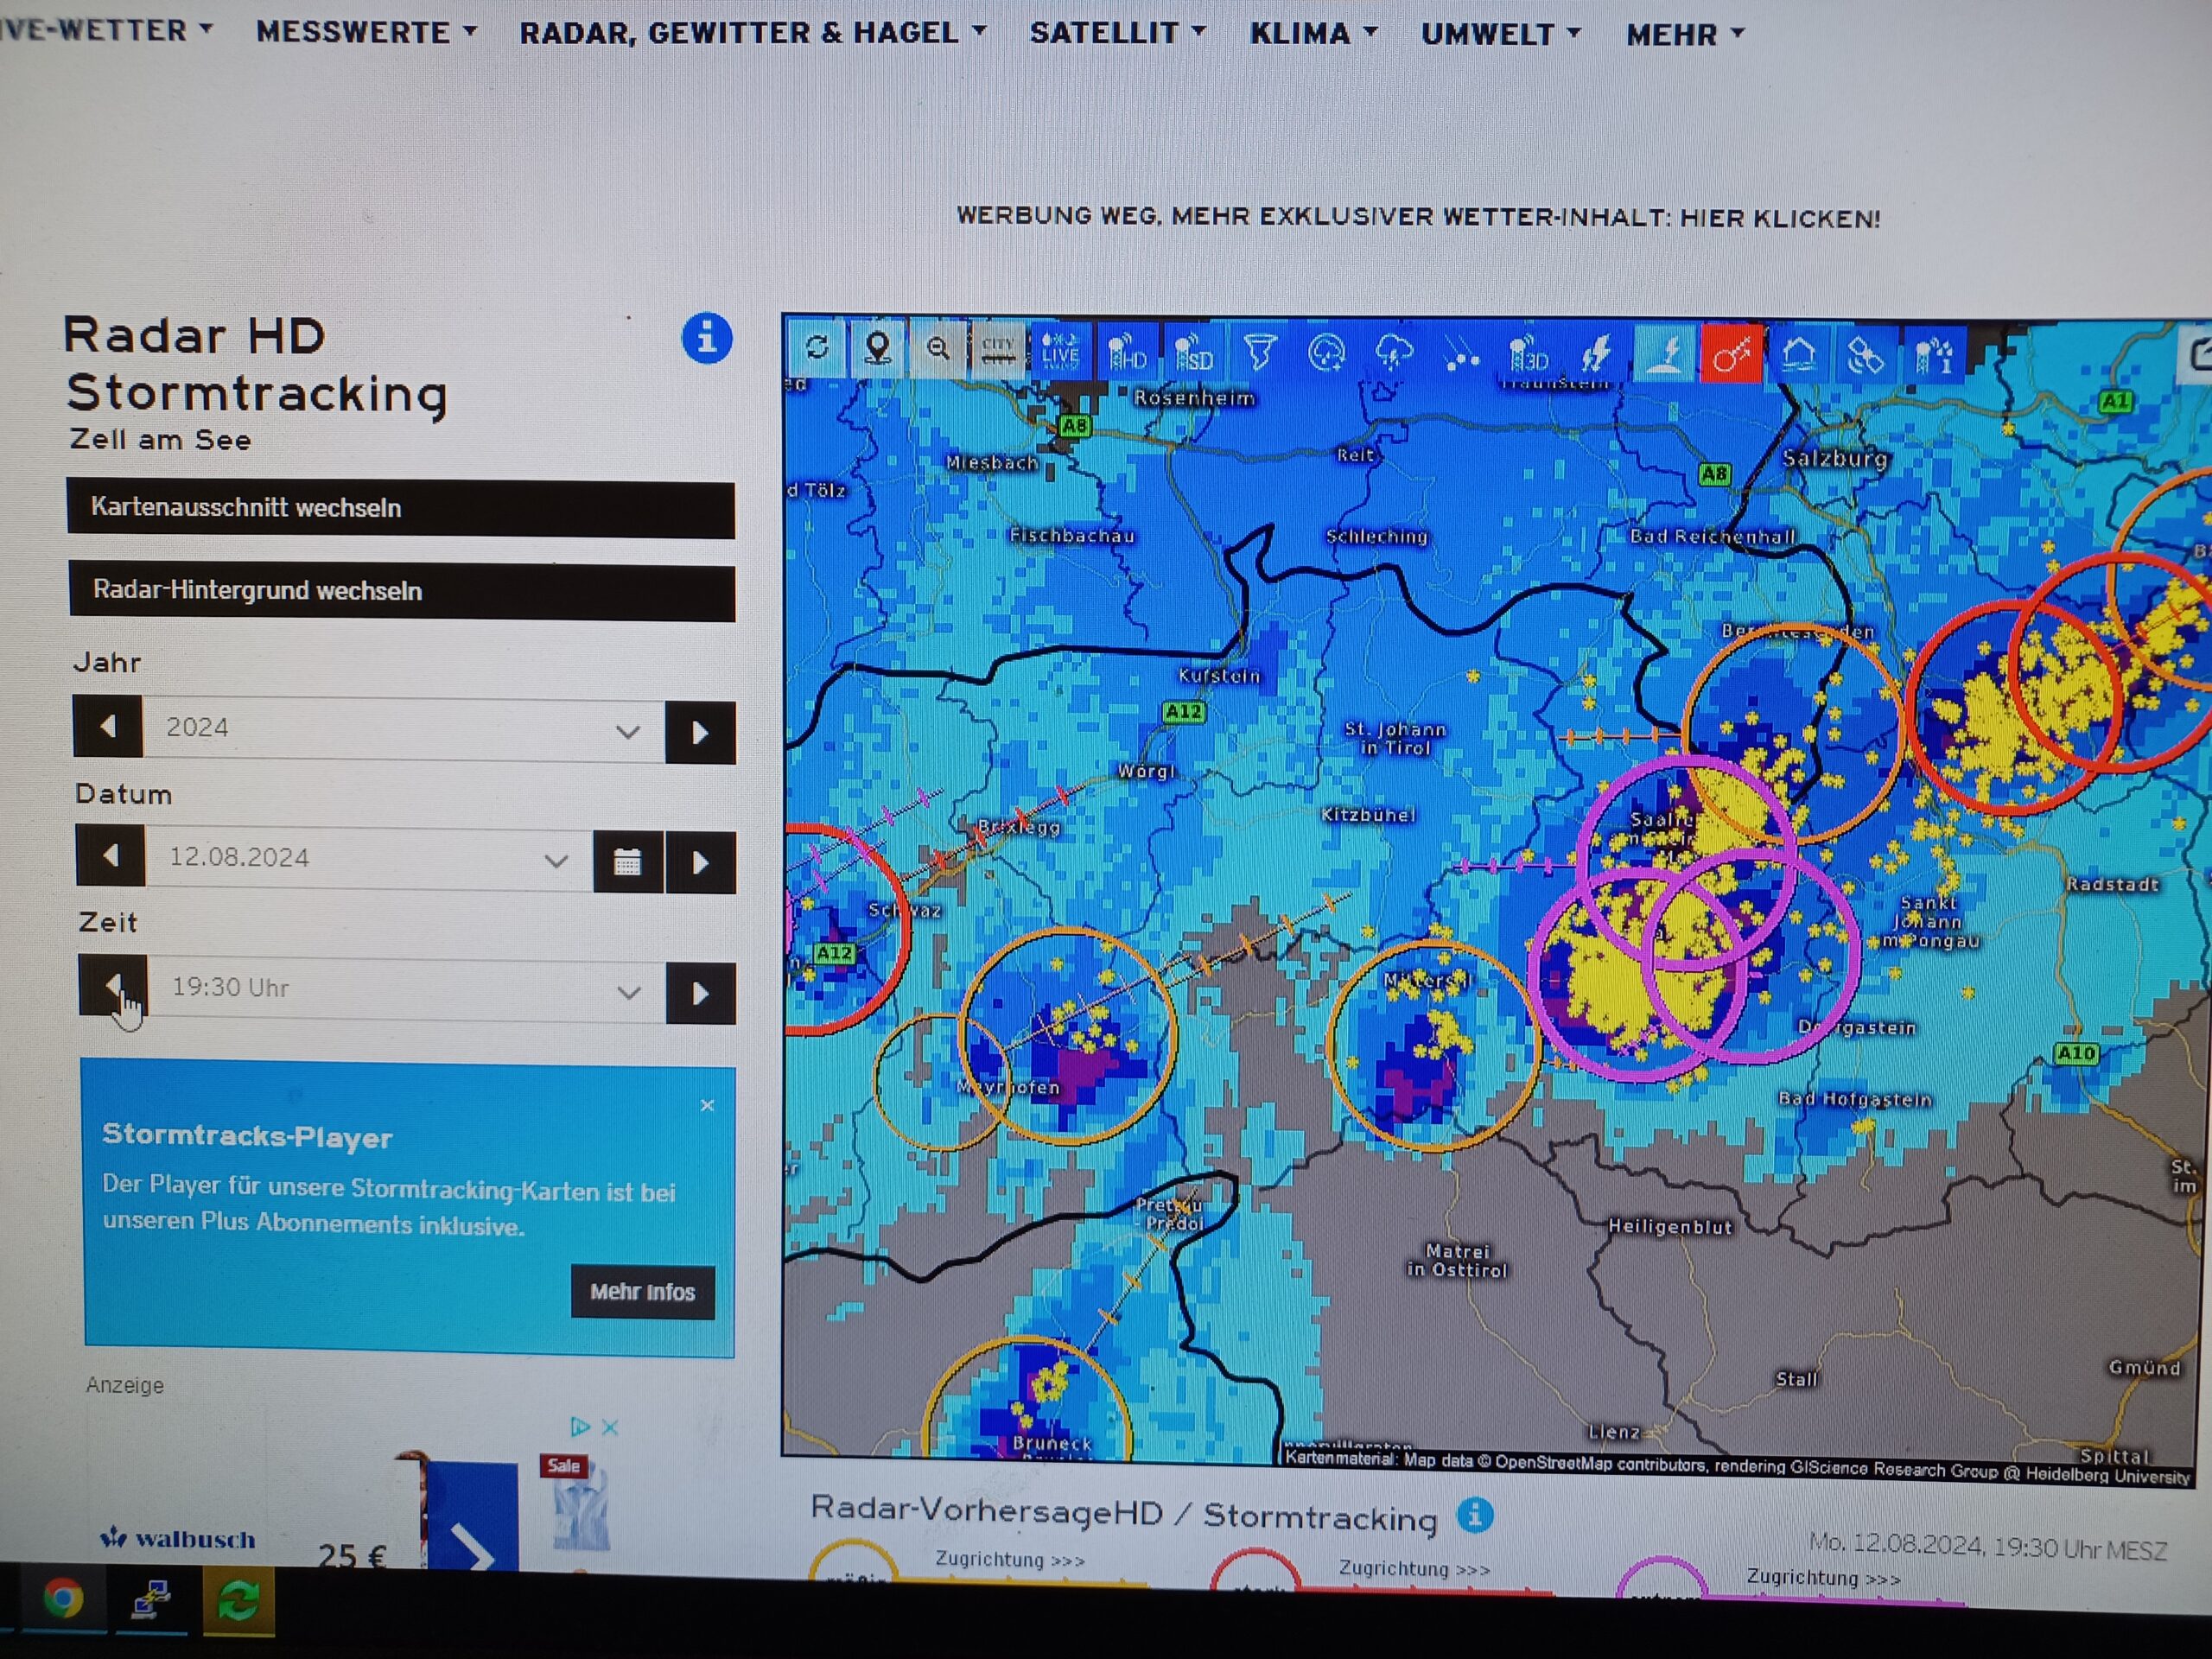Screen dimensions: 2212x1659
Task: Open the SATELLIT menu
Action: tap(1117, 33)
